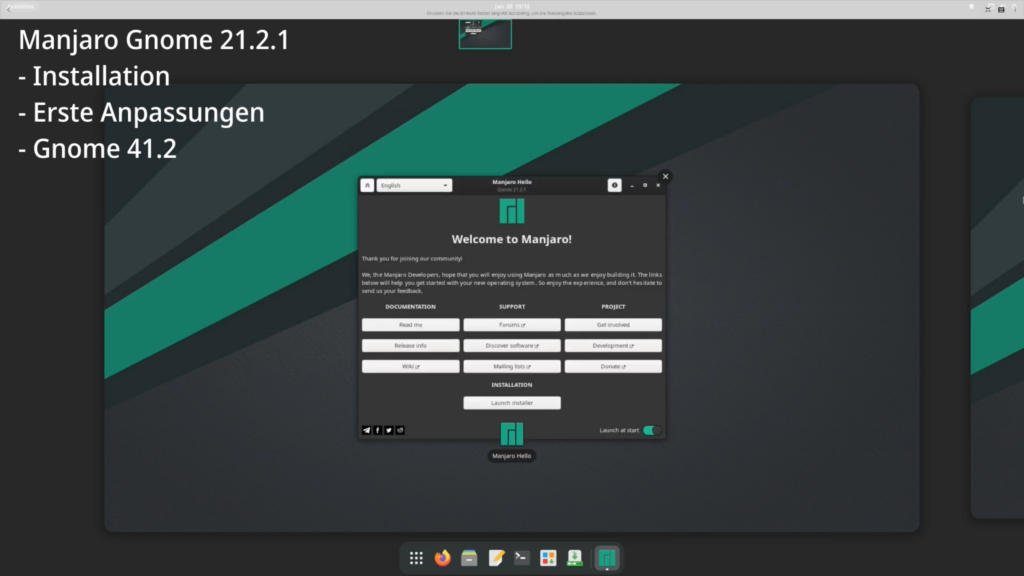Toggle the Launch at start switch

click(x=652, y=430)
